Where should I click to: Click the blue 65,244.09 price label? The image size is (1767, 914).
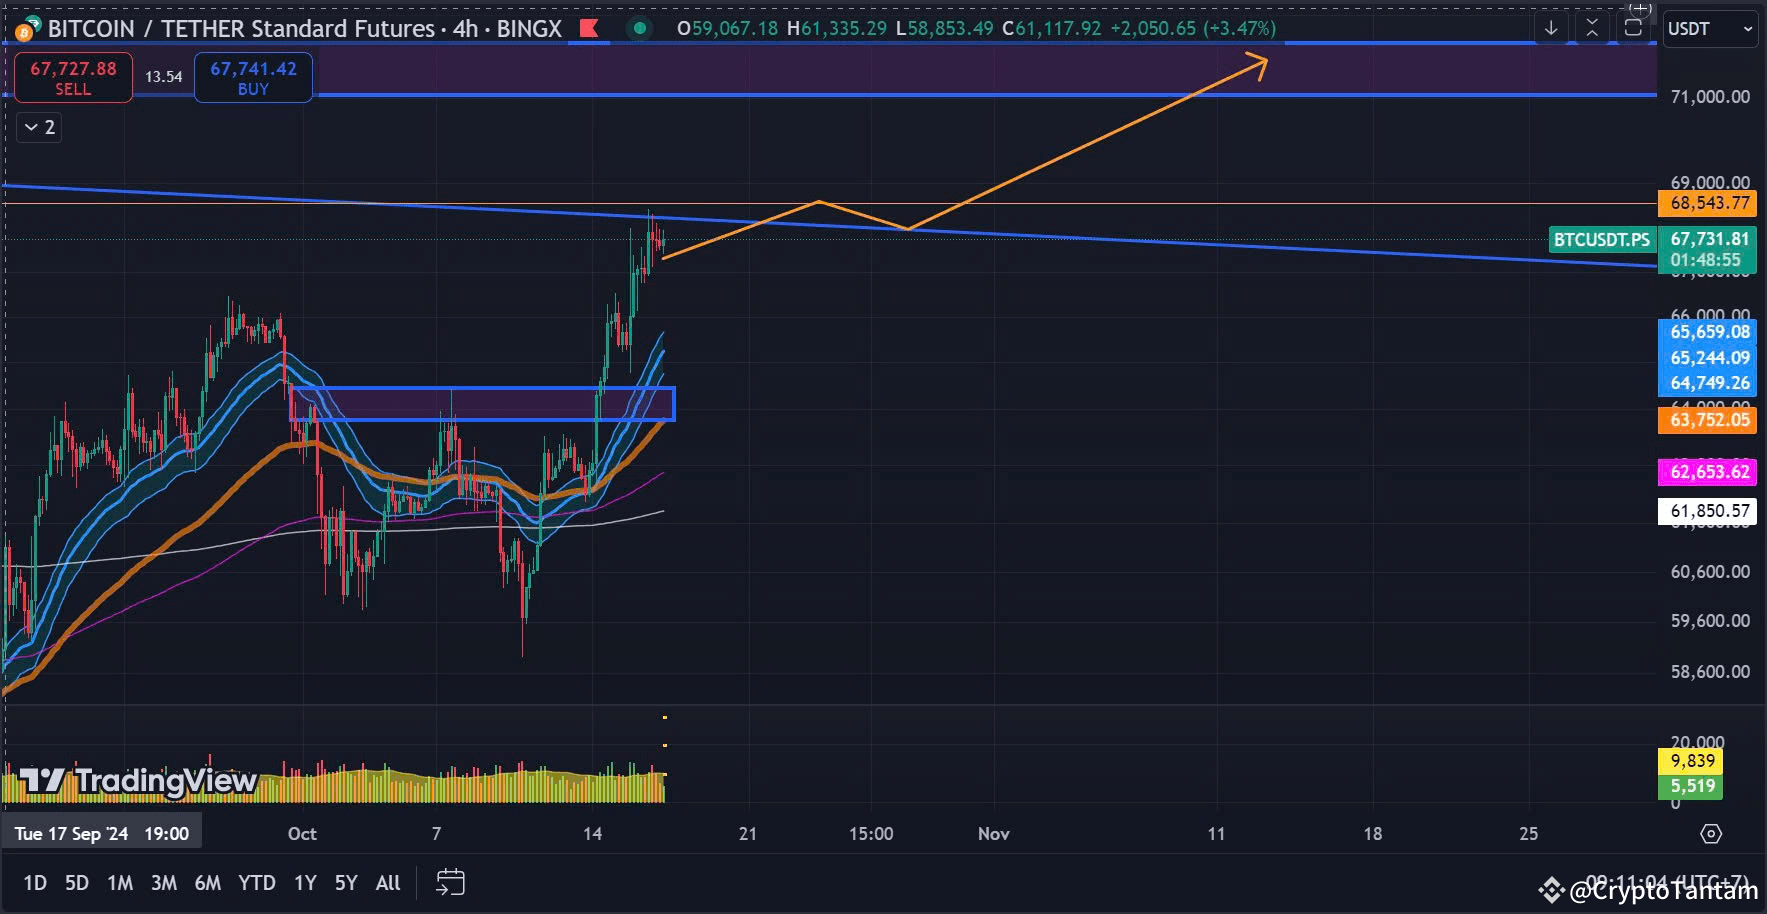(1708, 358)
